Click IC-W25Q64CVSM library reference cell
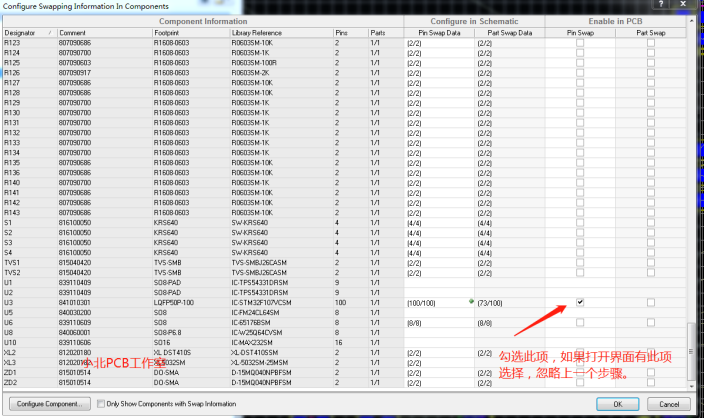Viewport: 704px width, 418px height. [282, 333]
